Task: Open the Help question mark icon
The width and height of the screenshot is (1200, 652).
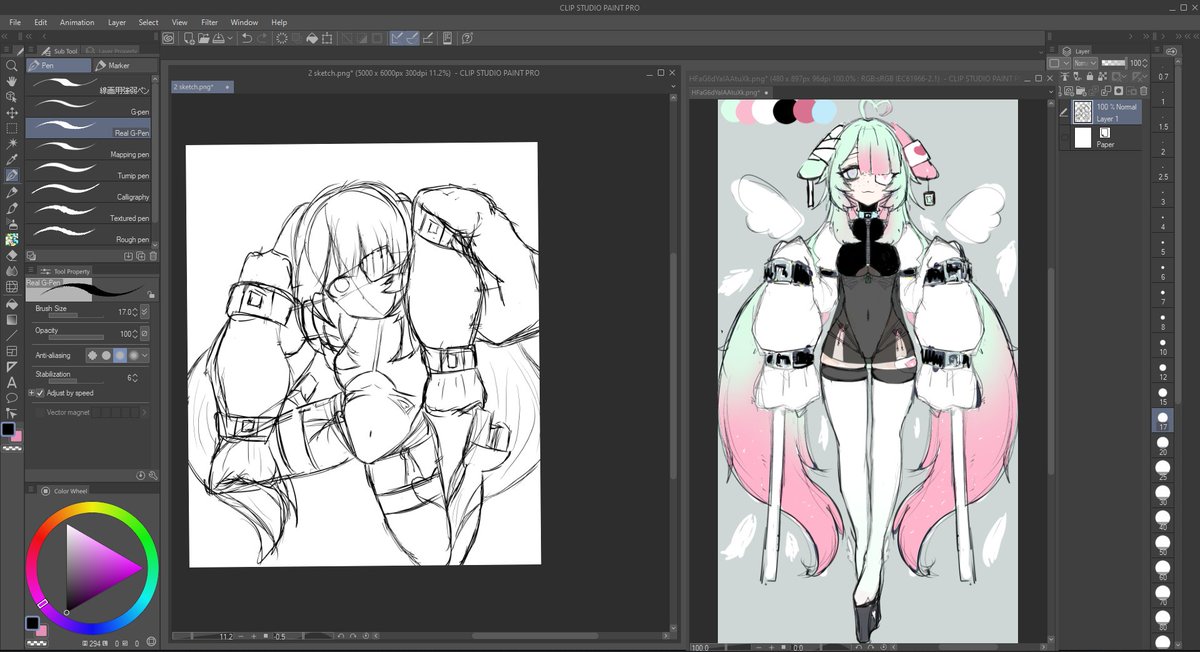Action: (x=467, y=38)
